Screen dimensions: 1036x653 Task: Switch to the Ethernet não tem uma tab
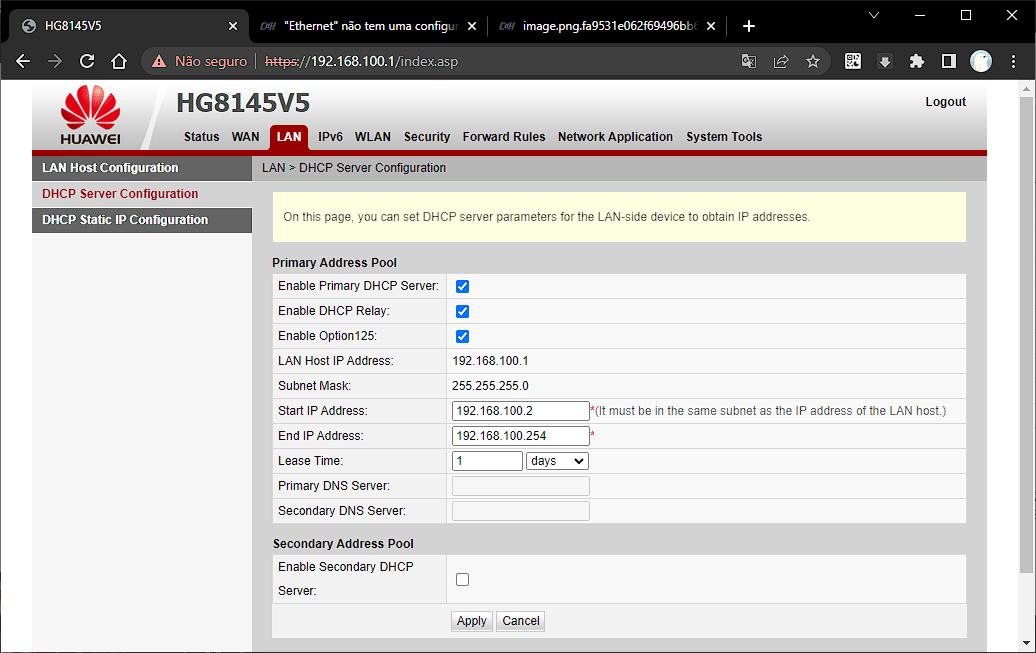pyautogui.click(x=369, y=26)
